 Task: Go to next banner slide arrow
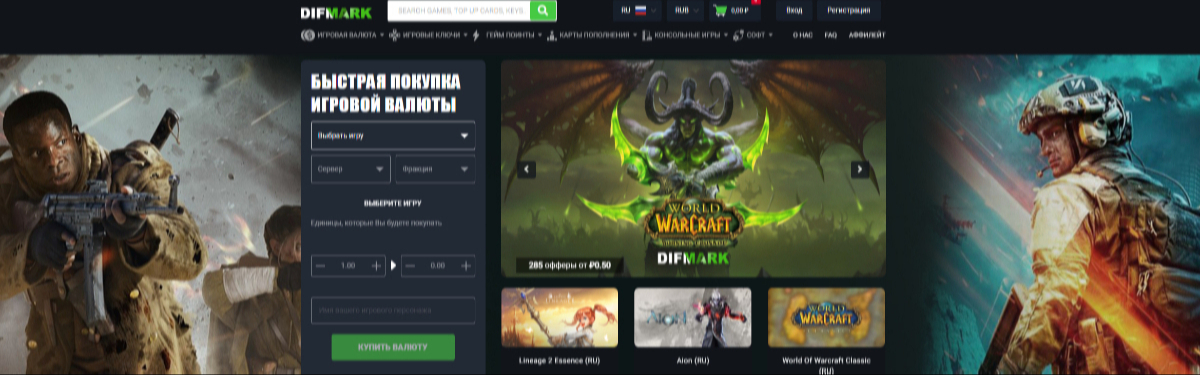[x=859, y=169]
